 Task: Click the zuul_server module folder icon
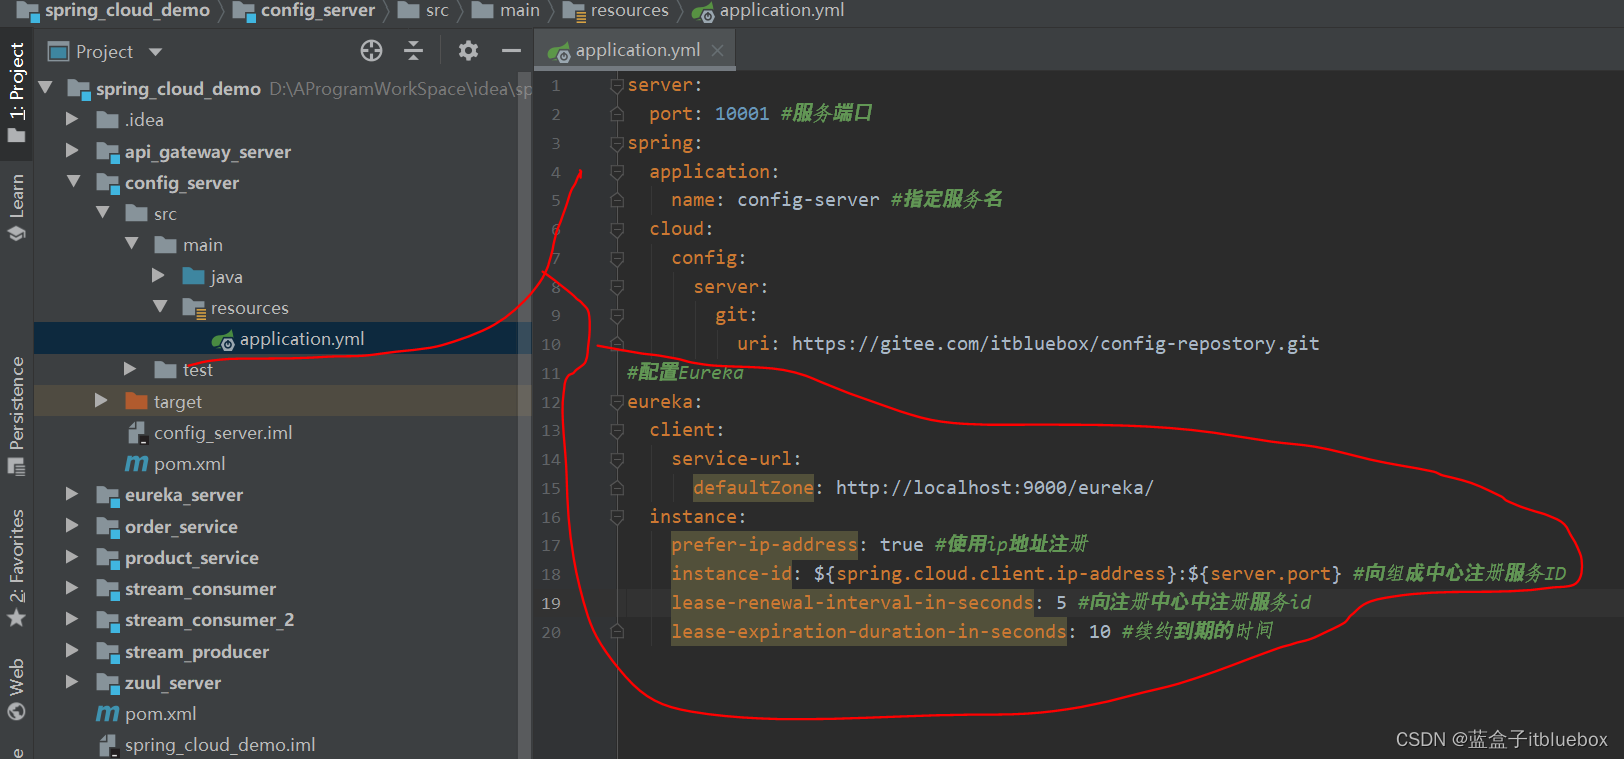coord(107,683)
